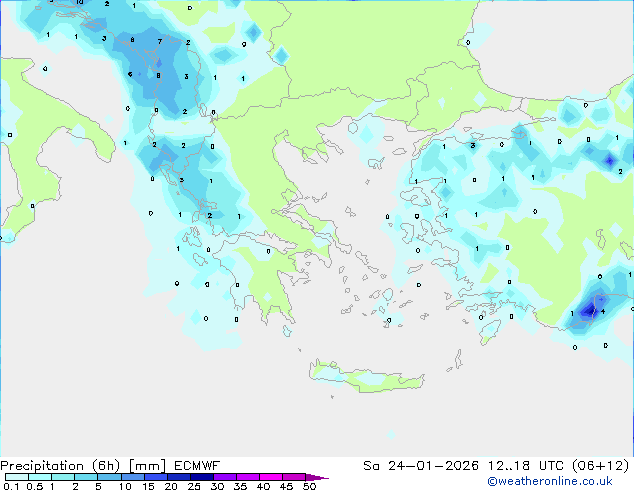Click the 30–35 mm purple legend swatch
Viewport: 634px width, 490px height.
(x=225, y=477)
